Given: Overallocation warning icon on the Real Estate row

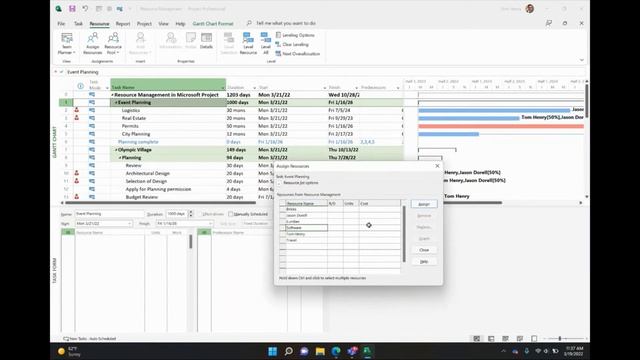Looking at the screenshot, I should (x=76, y=118).
